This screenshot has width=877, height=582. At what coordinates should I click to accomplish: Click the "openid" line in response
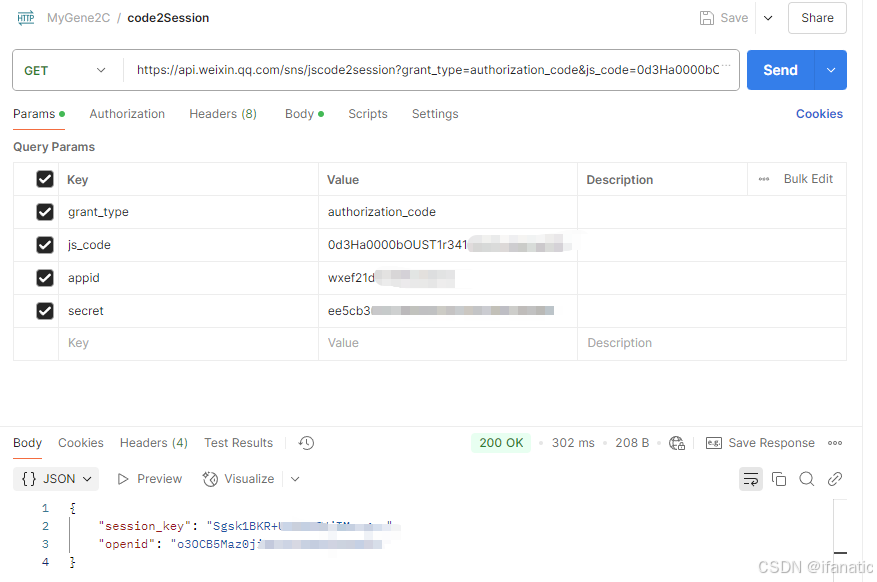point(241,544)
